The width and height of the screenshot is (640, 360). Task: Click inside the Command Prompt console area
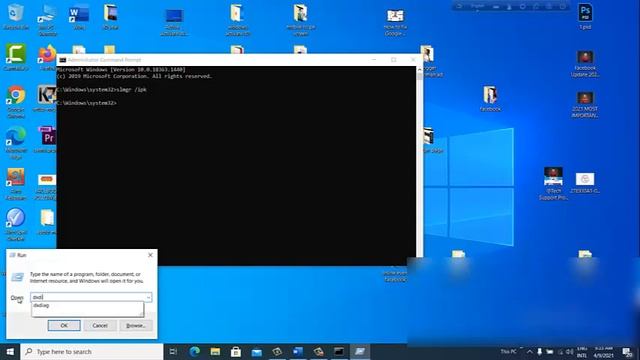pyautogui.click(x=236, y=165)
